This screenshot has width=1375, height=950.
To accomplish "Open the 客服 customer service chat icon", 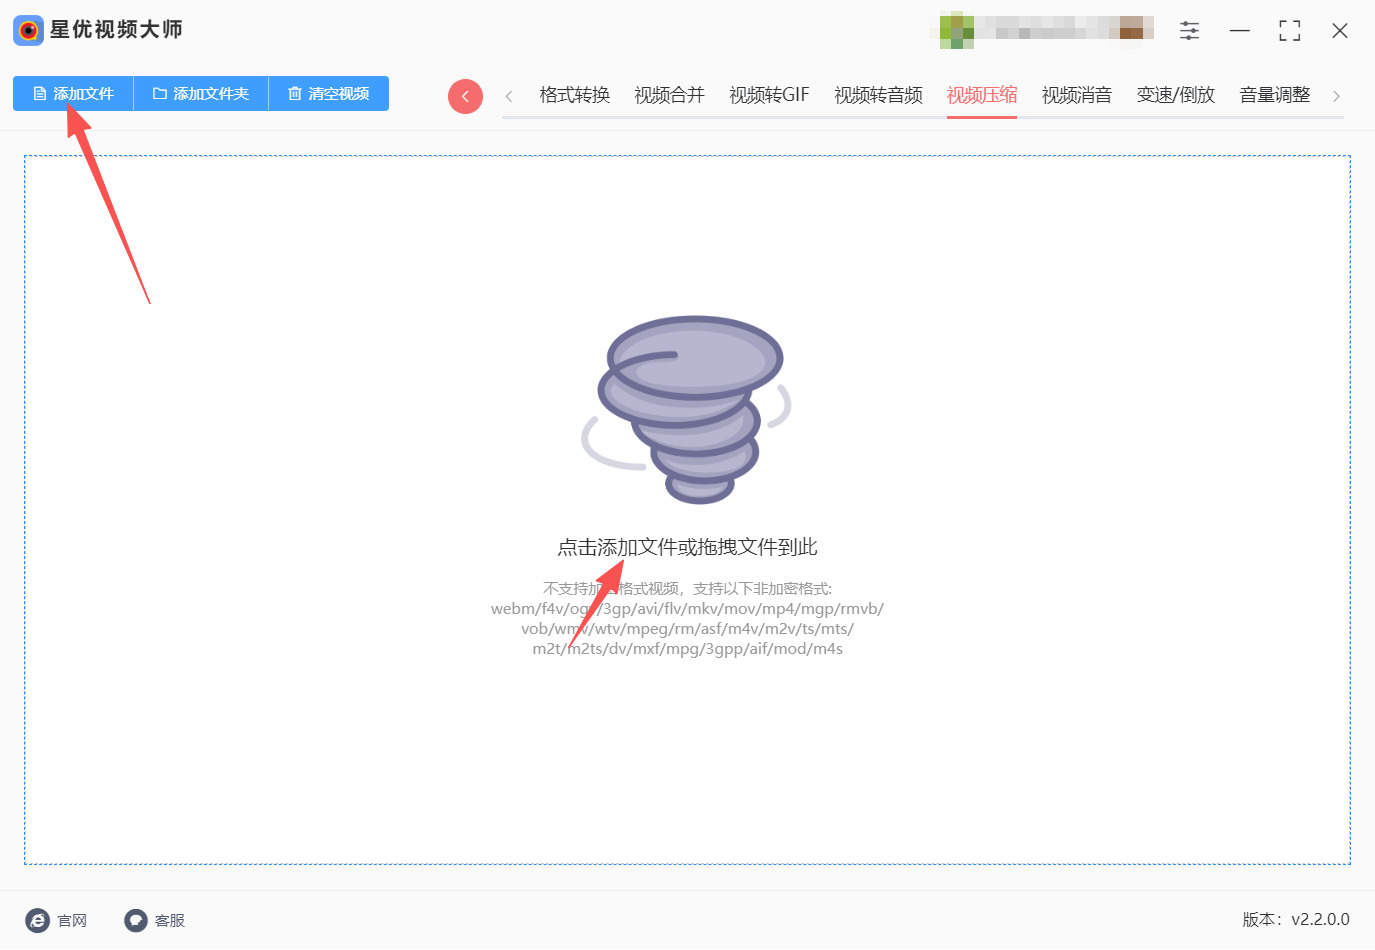I will point(136,920).
